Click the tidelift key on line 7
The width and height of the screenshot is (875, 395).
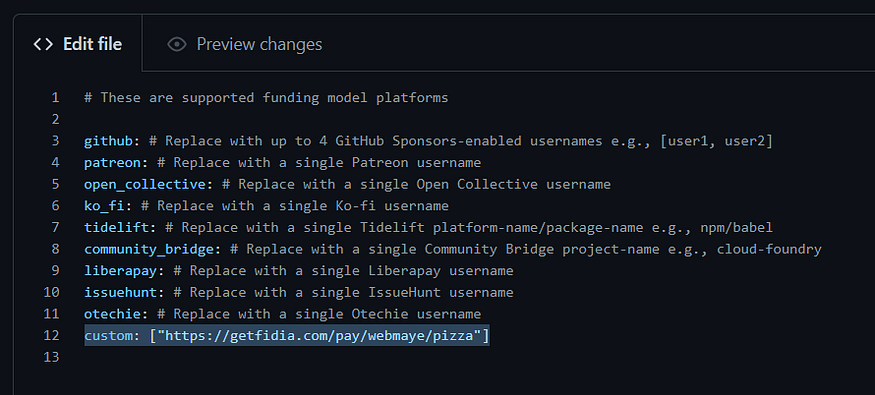(117, 228)
